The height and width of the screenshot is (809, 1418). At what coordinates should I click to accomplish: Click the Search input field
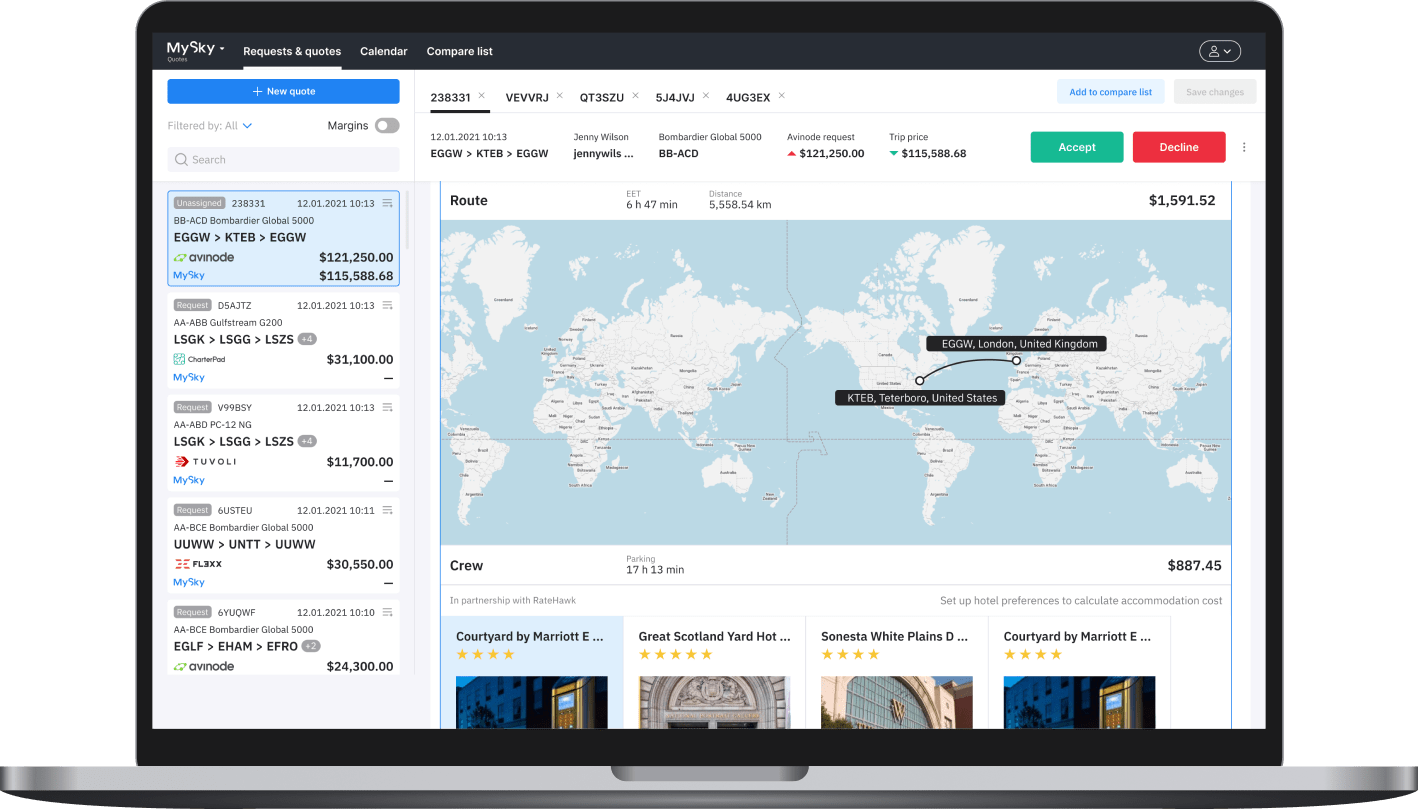283,159
